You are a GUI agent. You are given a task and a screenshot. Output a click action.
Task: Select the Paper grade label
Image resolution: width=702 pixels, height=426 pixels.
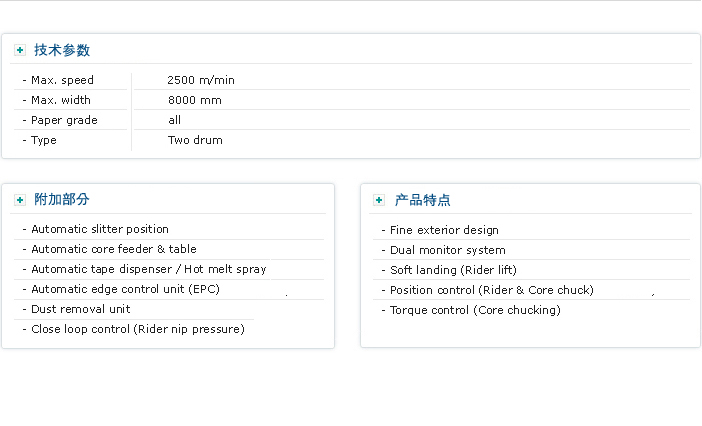tap(64, 120)
